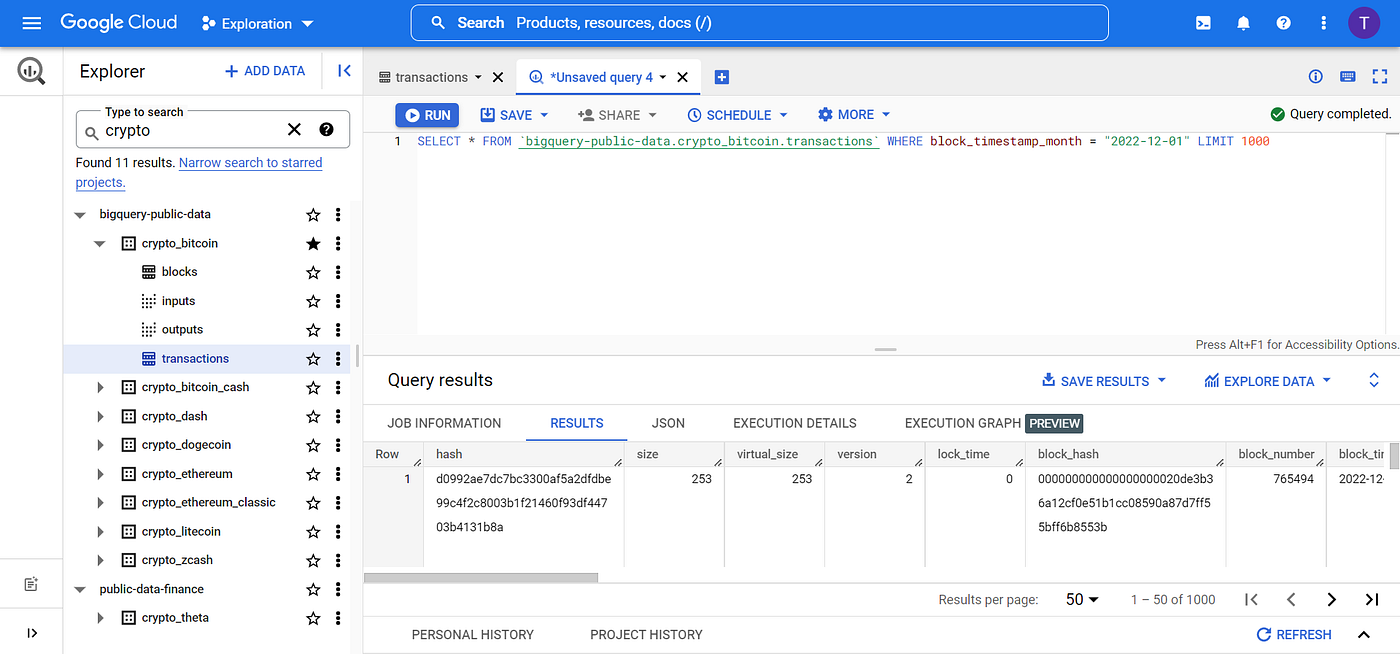
Task: Star the inputs table
Action: (313, 301)
